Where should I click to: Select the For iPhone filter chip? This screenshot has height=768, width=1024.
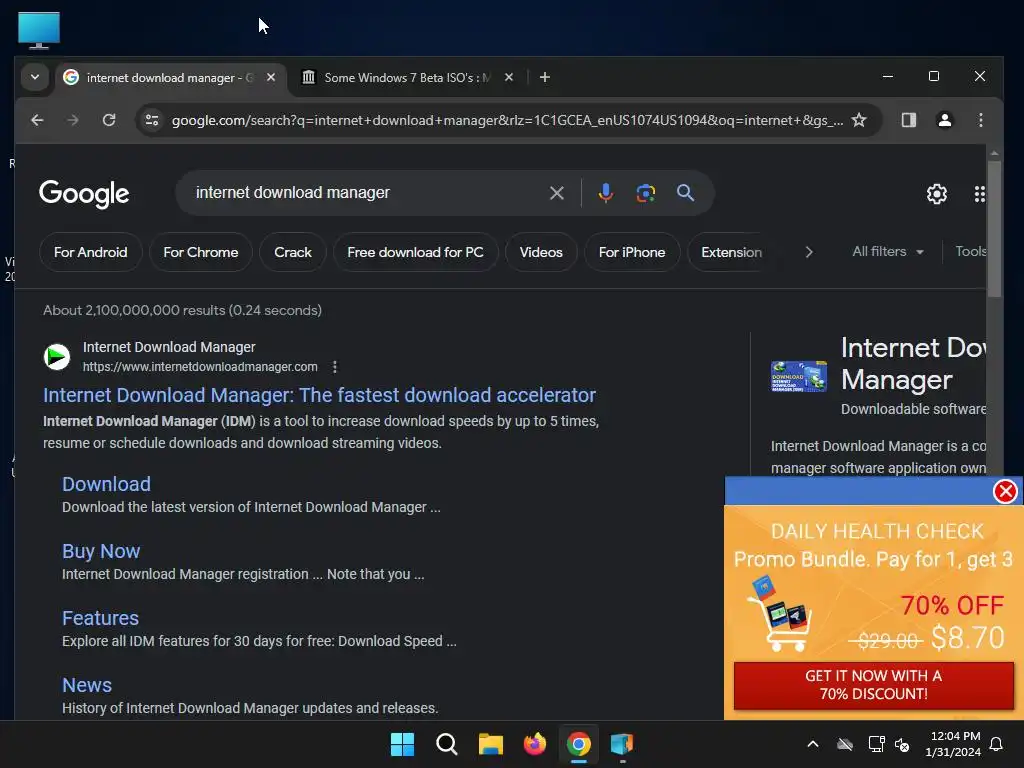coord(632,252)
